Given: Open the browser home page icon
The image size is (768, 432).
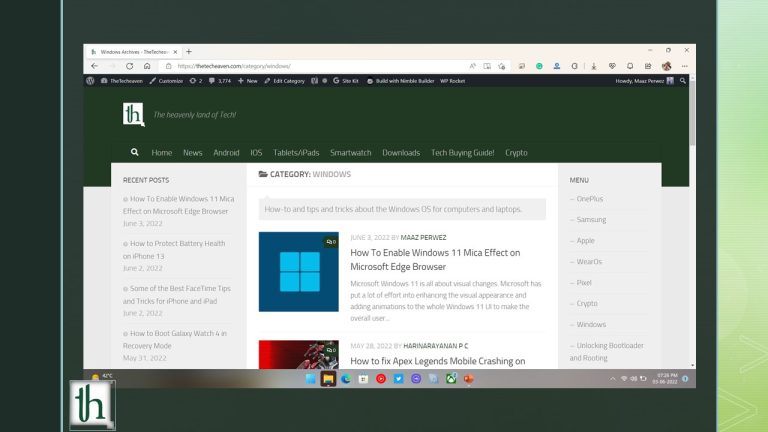Looking at the screenshot, I should [x=147, y=66].
